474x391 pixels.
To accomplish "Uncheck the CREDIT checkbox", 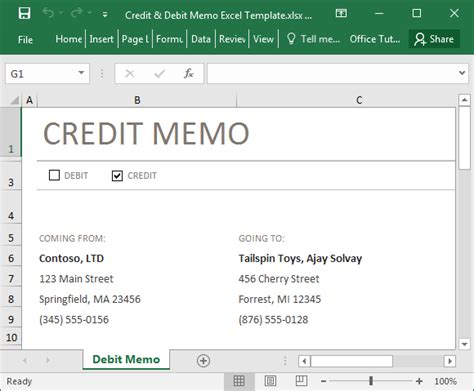I will (117, 175).
